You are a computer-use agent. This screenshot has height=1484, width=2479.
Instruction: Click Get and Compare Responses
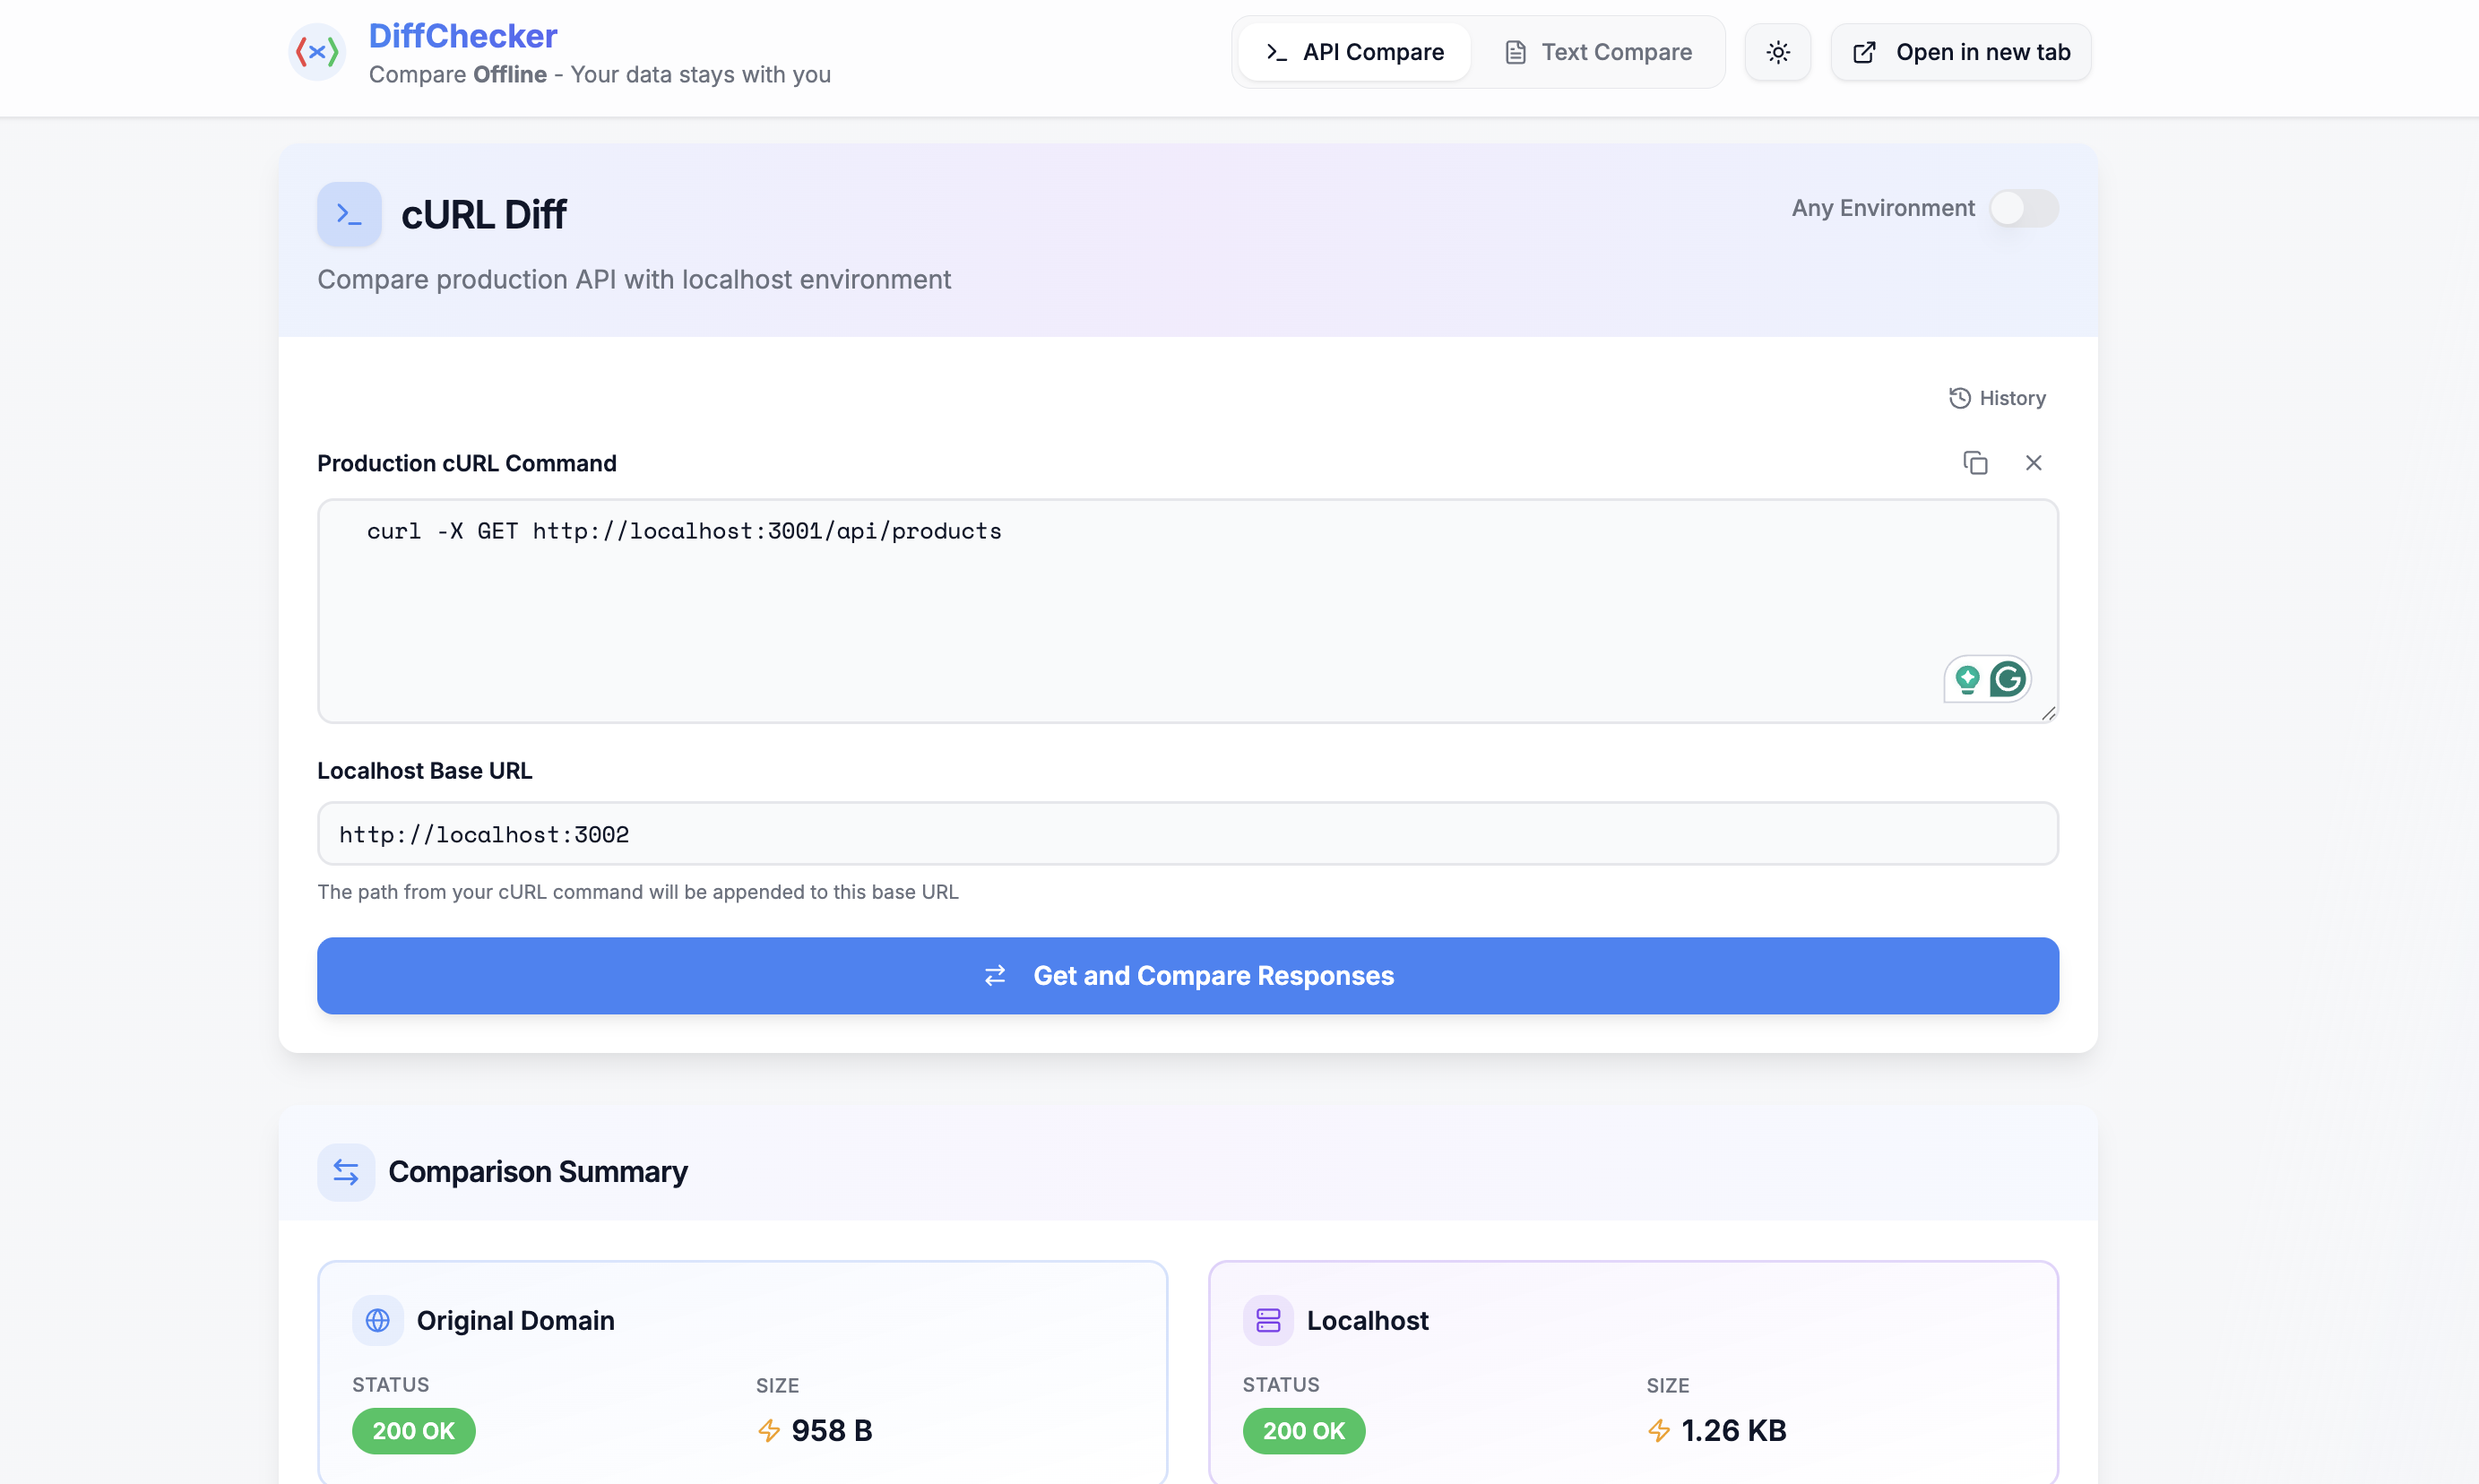1187,975
